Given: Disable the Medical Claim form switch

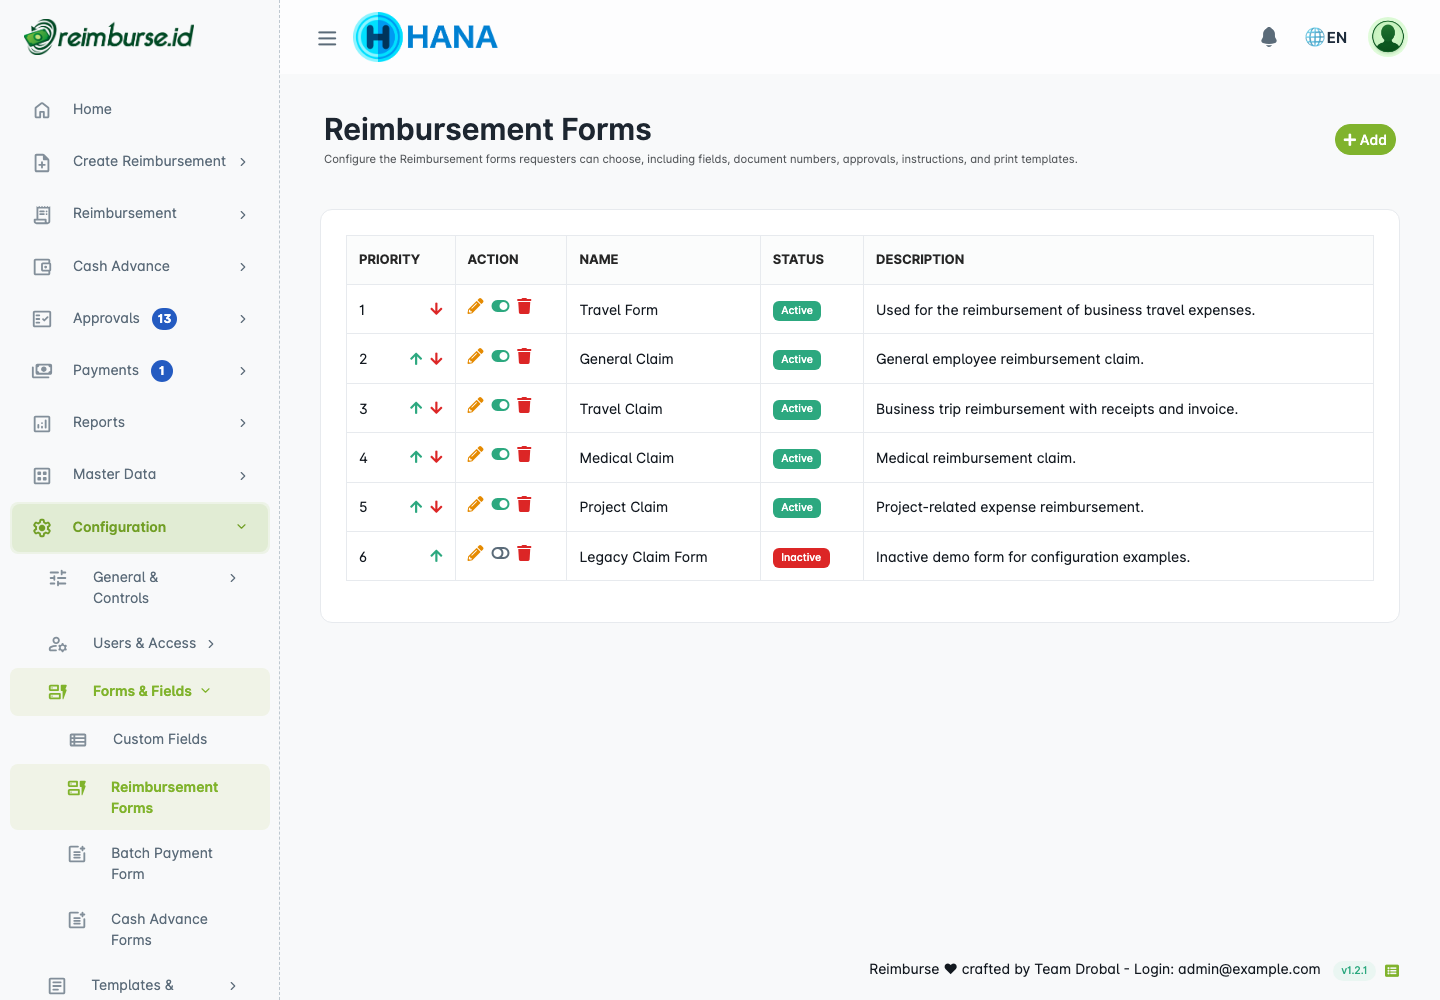Looking at the screenshot, I should (x=501, y=454).
